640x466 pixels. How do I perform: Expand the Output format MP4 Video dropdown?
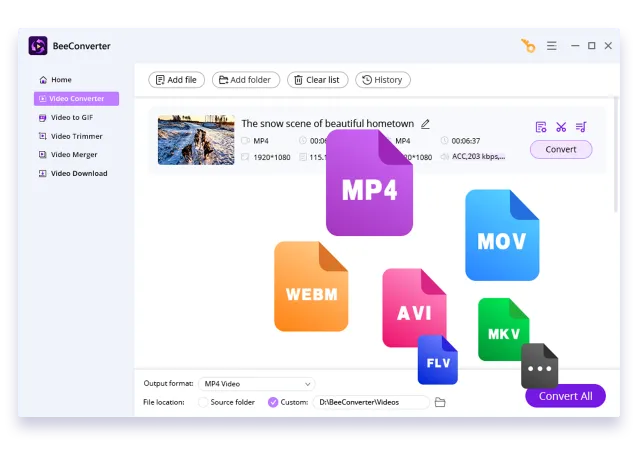tap(257, 384)
